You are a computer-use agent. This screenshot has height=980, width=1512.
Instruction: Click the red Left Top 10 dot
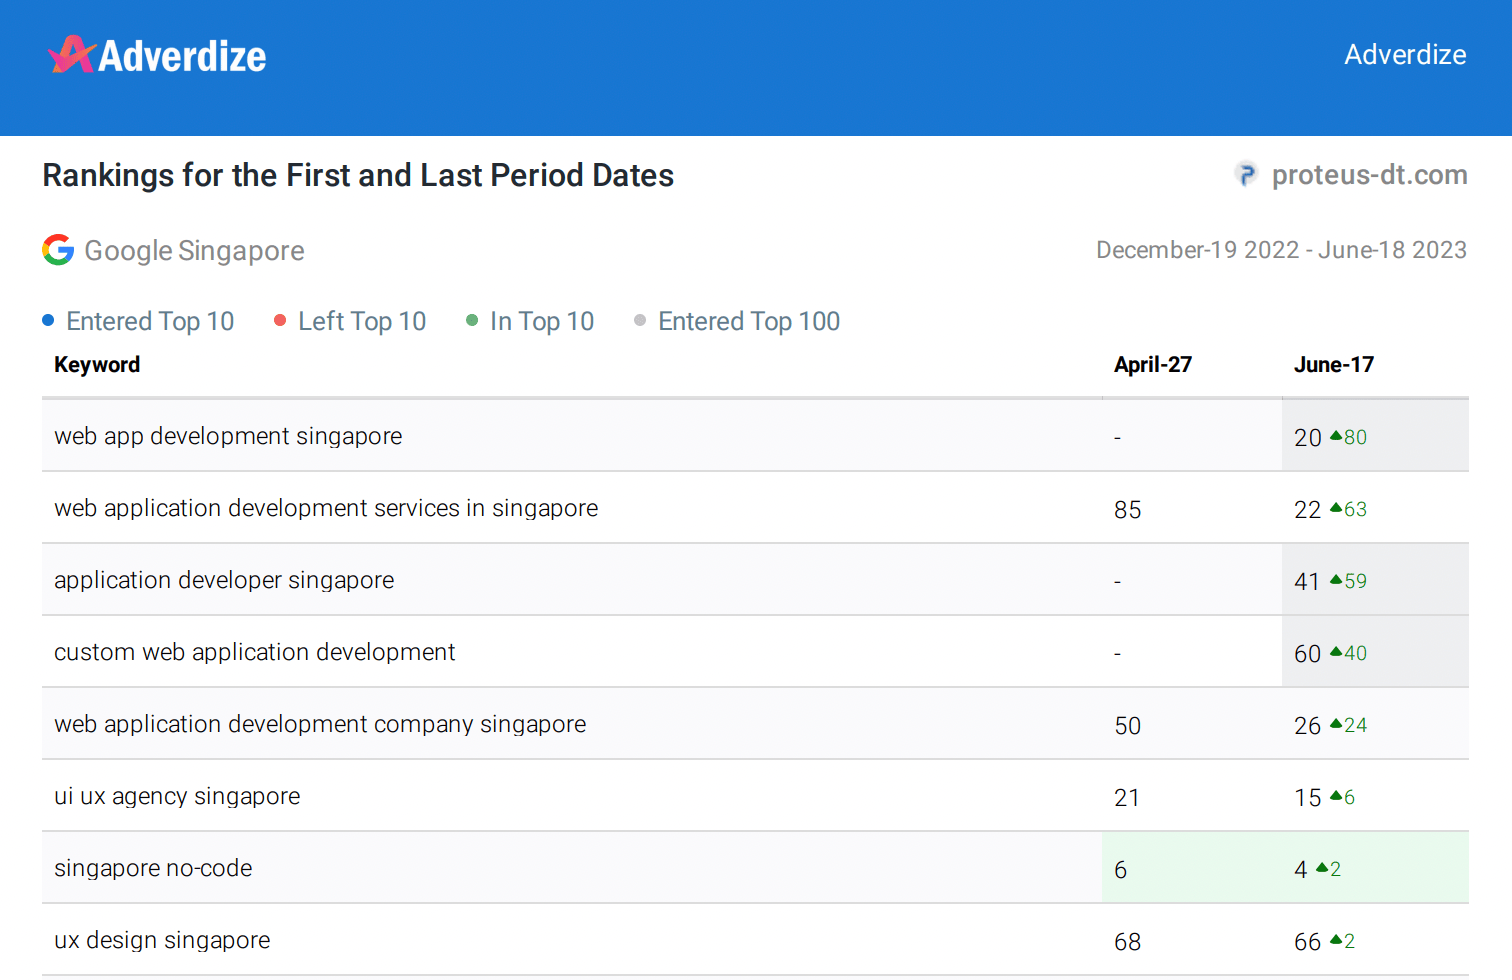(x=280, y=321)
